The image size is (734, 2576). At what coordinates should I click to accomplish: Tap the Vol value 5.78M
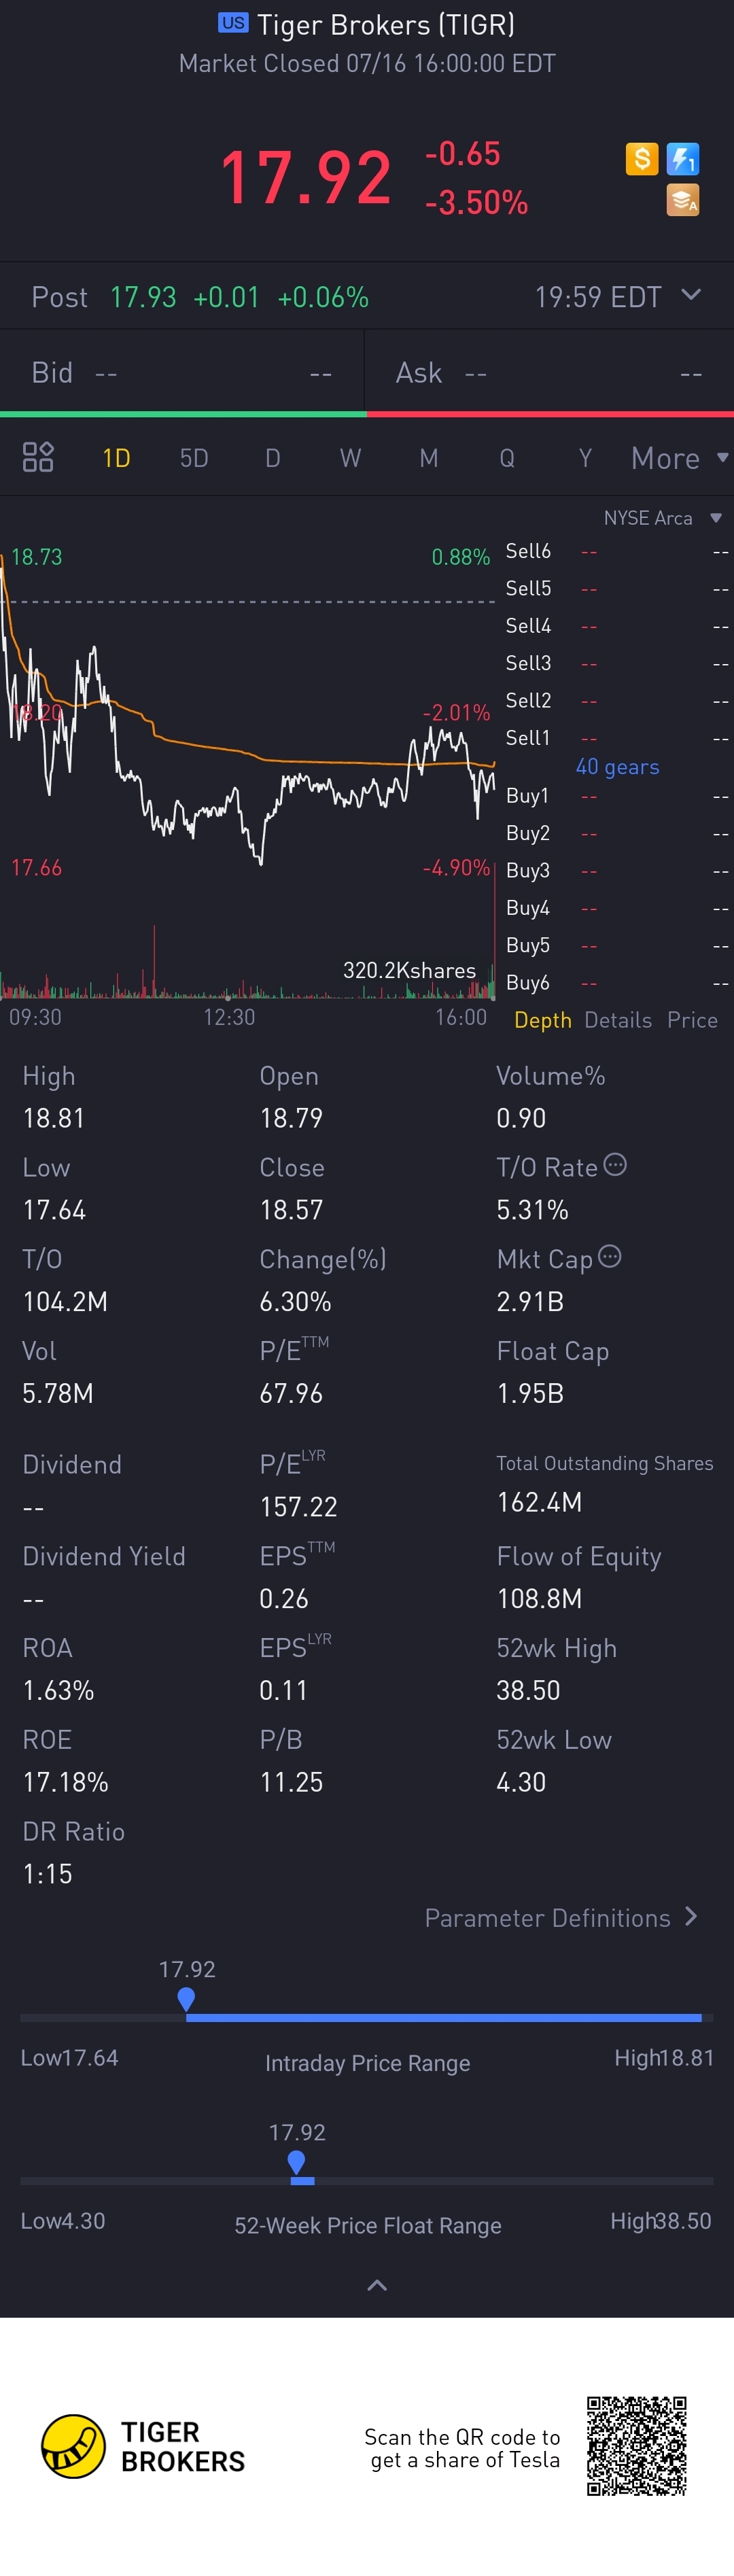pyautogui.click(x=58, y=1393)
